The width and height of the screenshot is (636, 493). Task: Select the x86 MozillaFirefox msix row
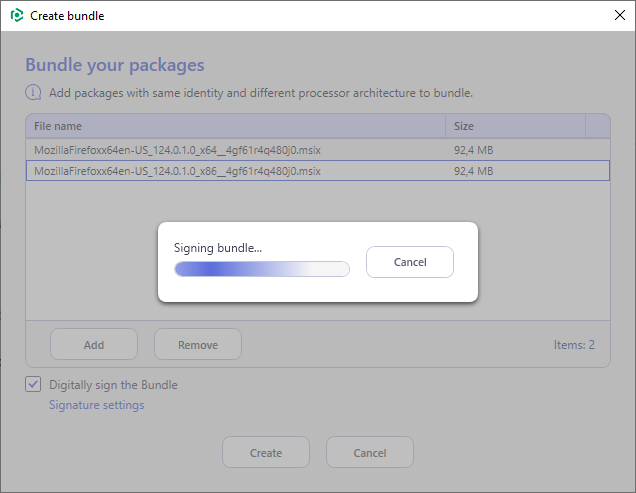pos(318,171)
